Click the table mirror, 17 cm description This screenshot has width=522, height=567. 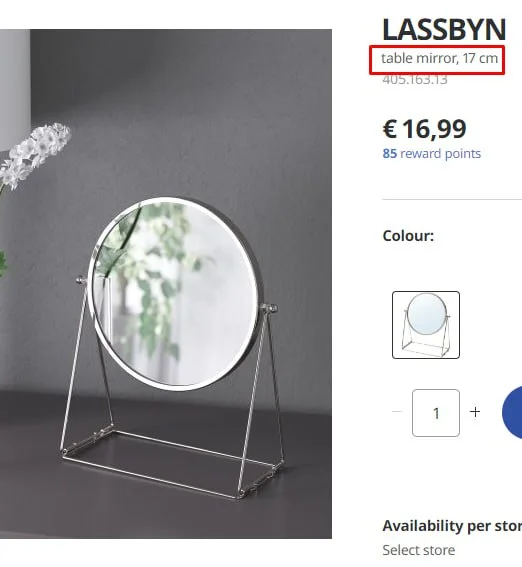point(440,58)
